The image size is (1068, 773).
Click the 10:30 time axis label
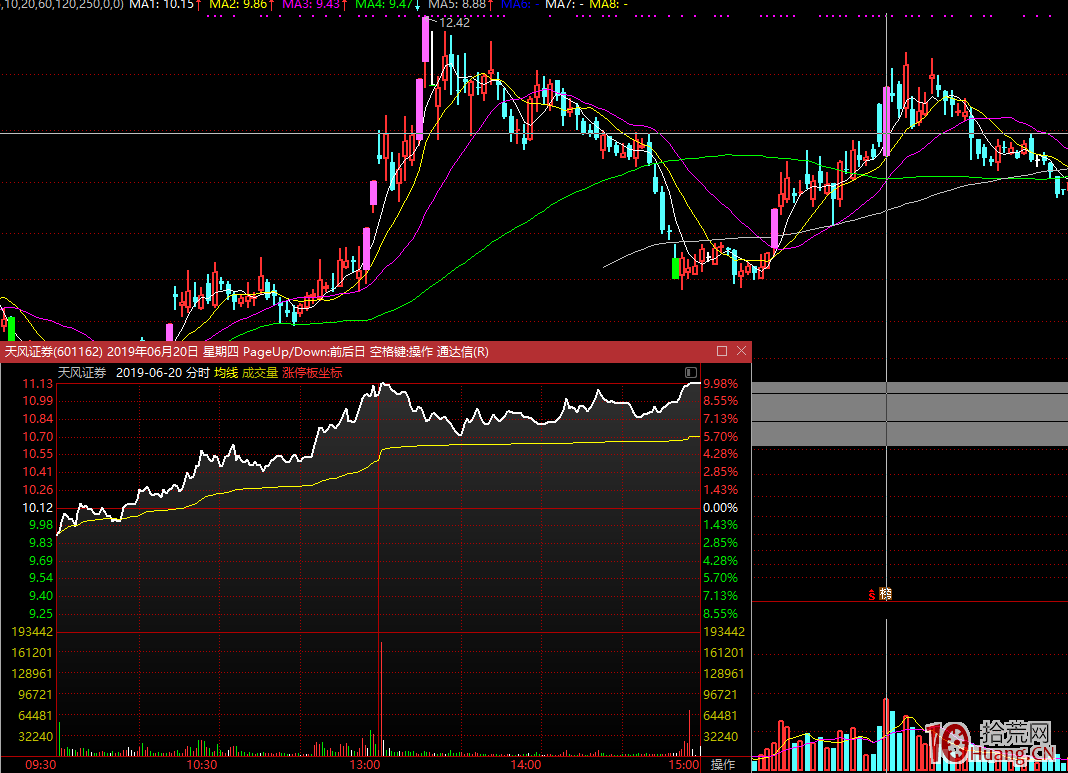(202, 765)
